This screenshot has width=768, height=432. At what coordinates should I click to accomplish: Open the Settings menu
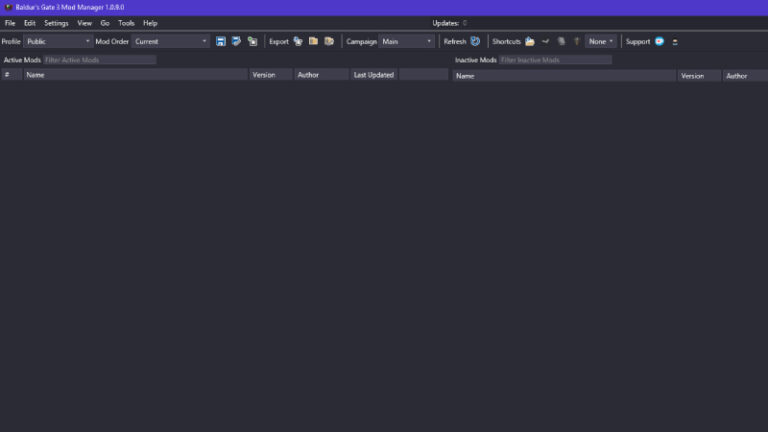[x=56, y=22]
